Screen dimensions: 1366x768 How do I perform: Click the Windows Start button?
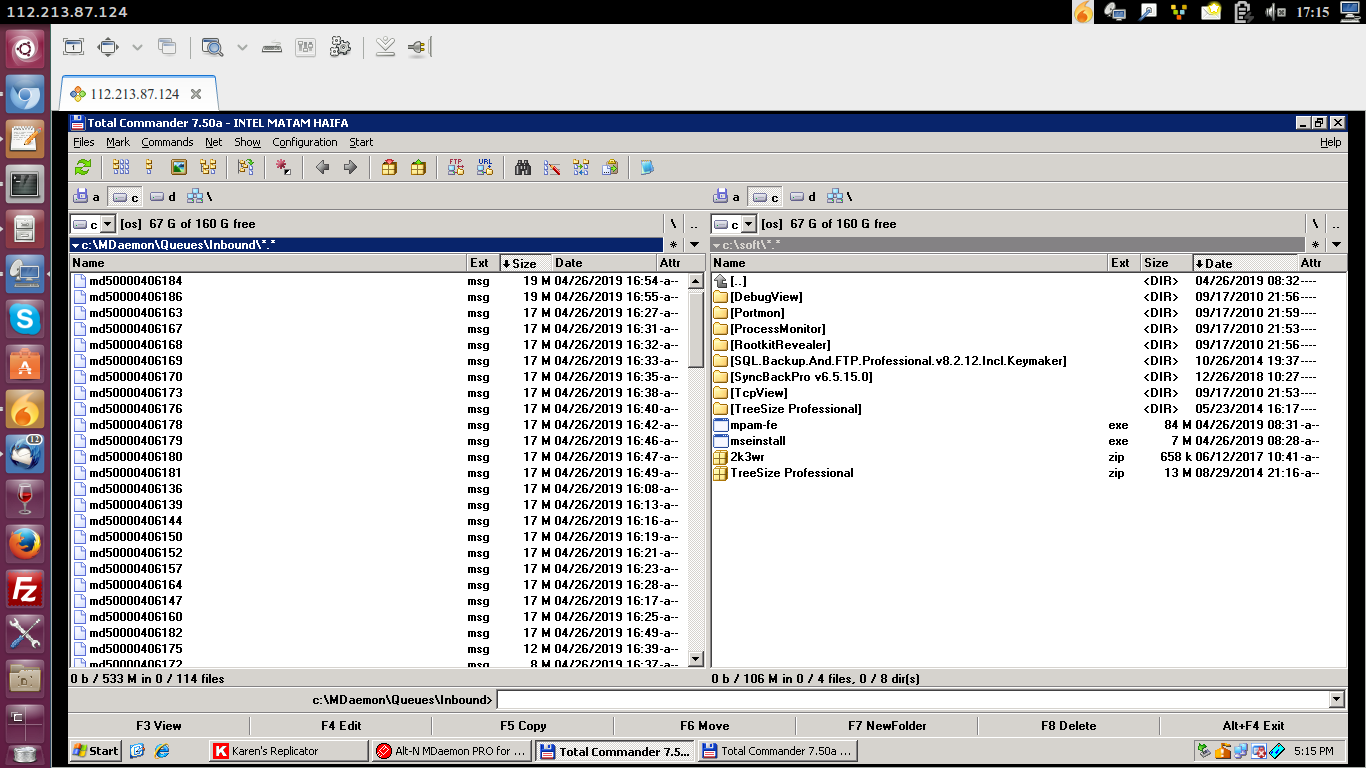point(96,751)
